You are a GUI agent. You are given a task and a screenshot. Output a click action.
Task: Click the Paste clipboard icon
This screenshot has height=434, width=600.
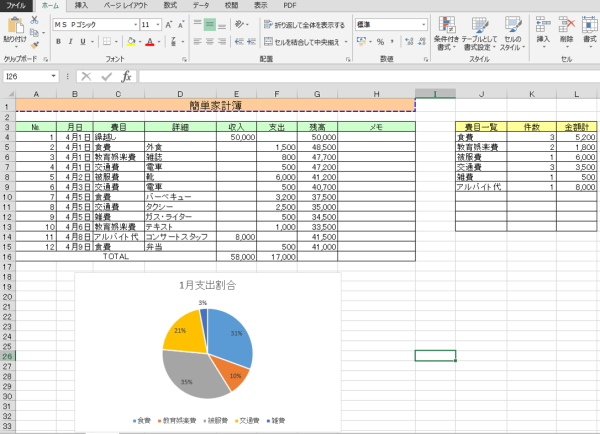pyautogui.click(x=15, y=26)
